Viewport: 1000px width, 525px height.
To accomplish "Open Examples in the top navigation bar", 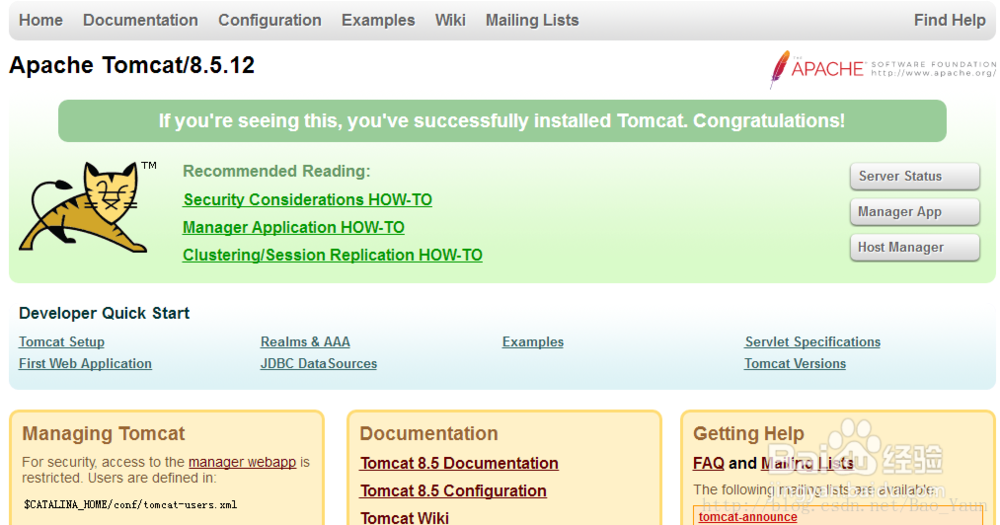I will tap(378, 20).
